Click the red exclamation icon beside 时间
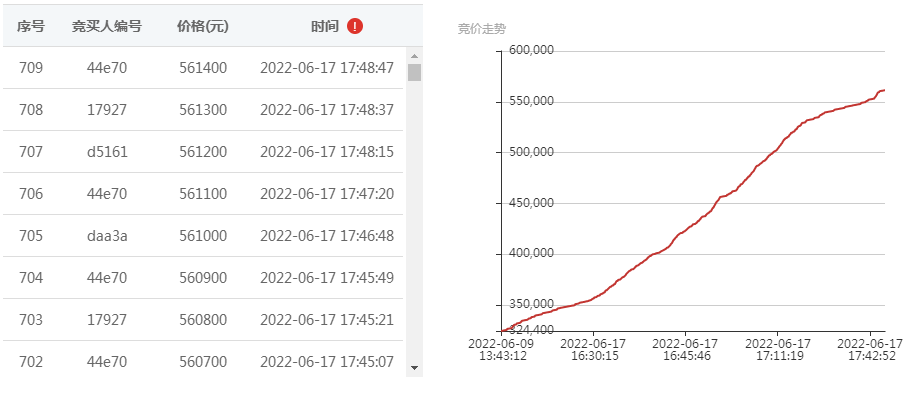The width and height of the screenshot is (918, 416). [355, 26]
